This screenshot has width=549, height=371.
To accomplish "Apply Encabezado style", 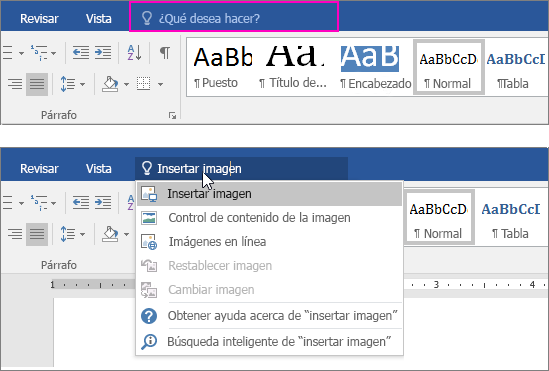I will click(x=375, y=67).
